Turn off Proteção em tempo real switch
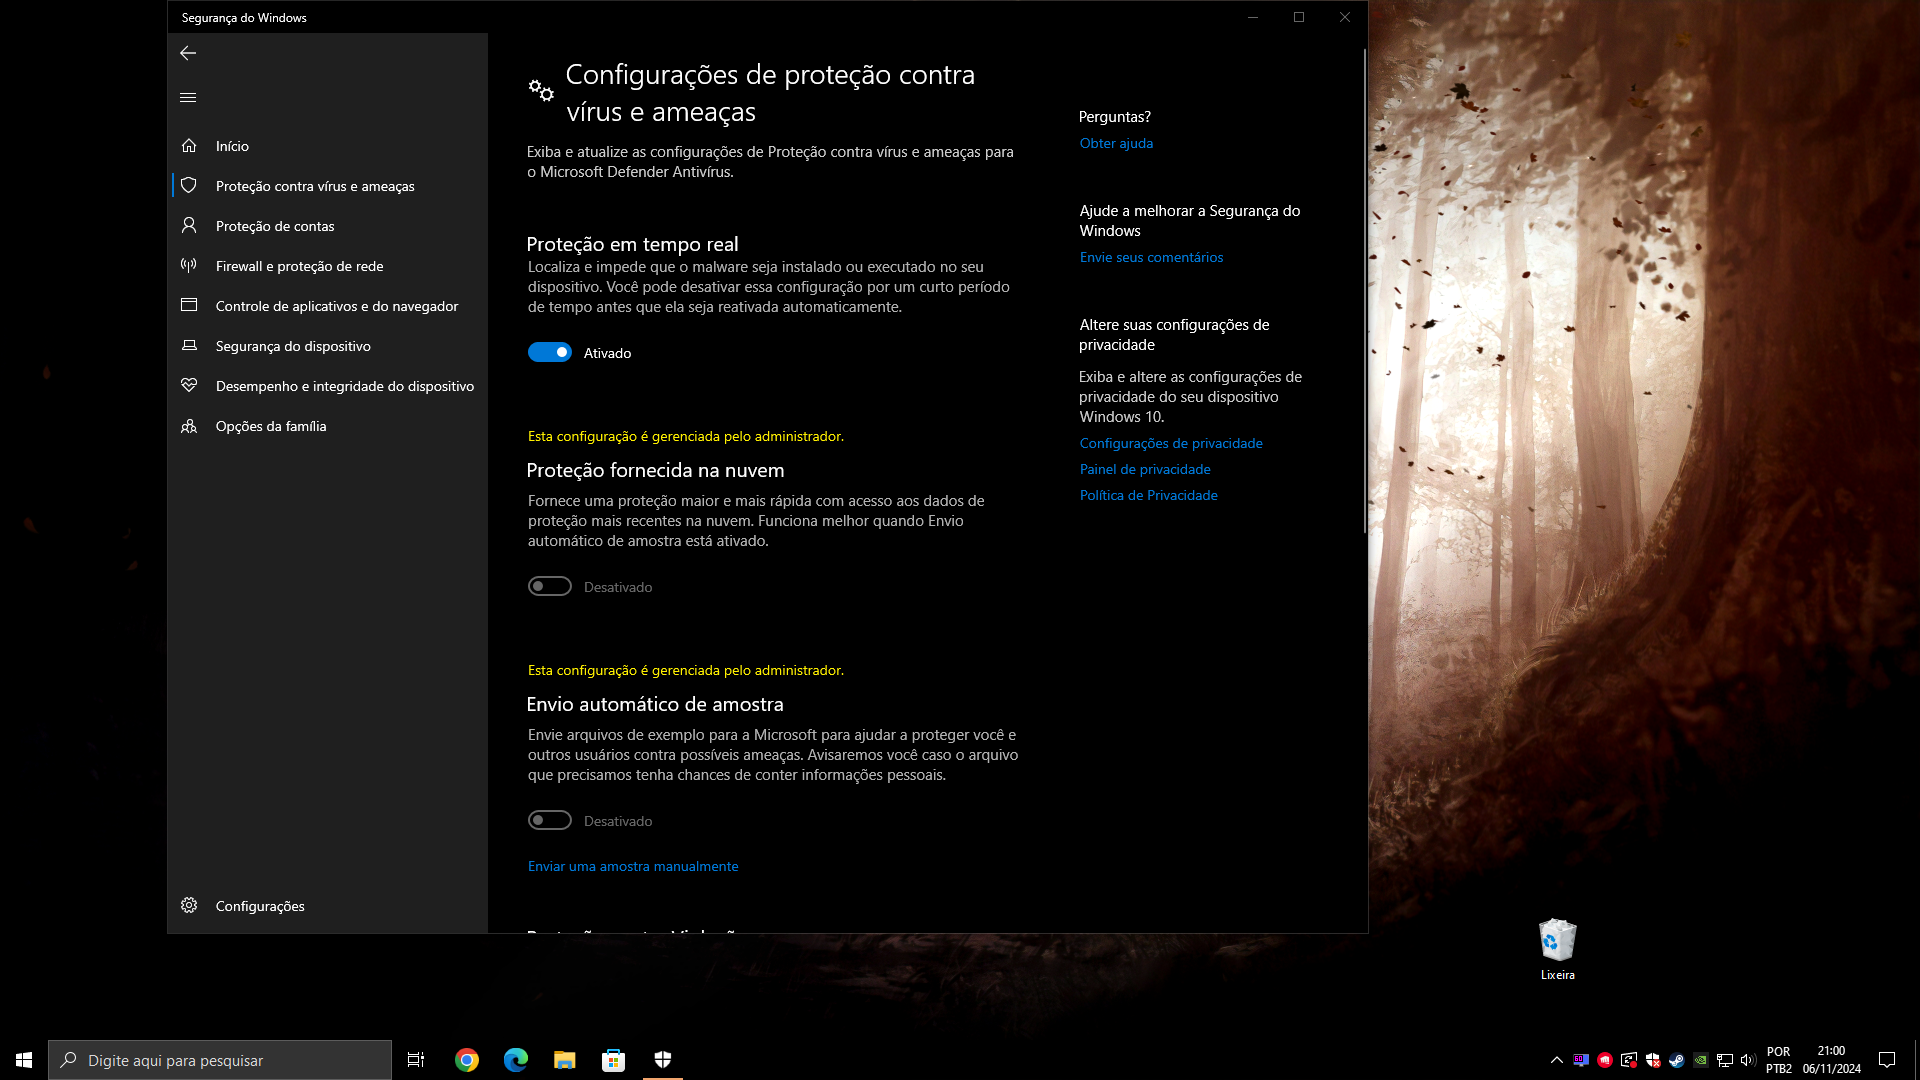 [550, 352]
